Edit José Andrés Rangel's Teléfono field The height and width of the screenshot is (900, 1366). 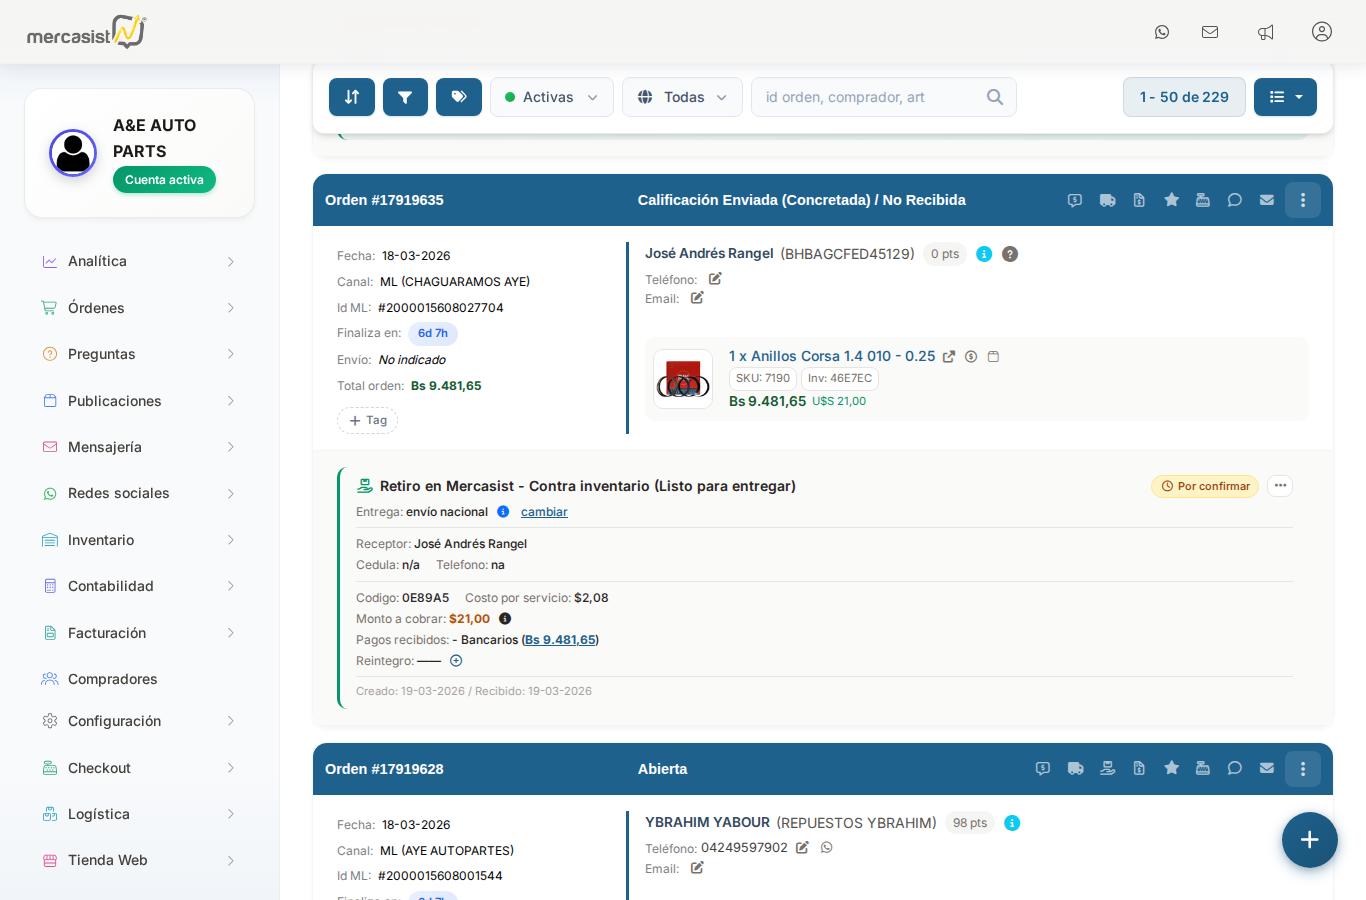point(715,279)
